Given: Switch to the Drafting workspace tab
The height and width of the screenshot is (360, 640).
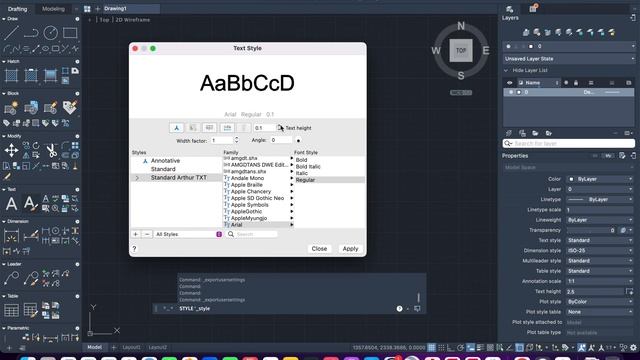Looking at the screenshot, I should [x=18, y=9].
